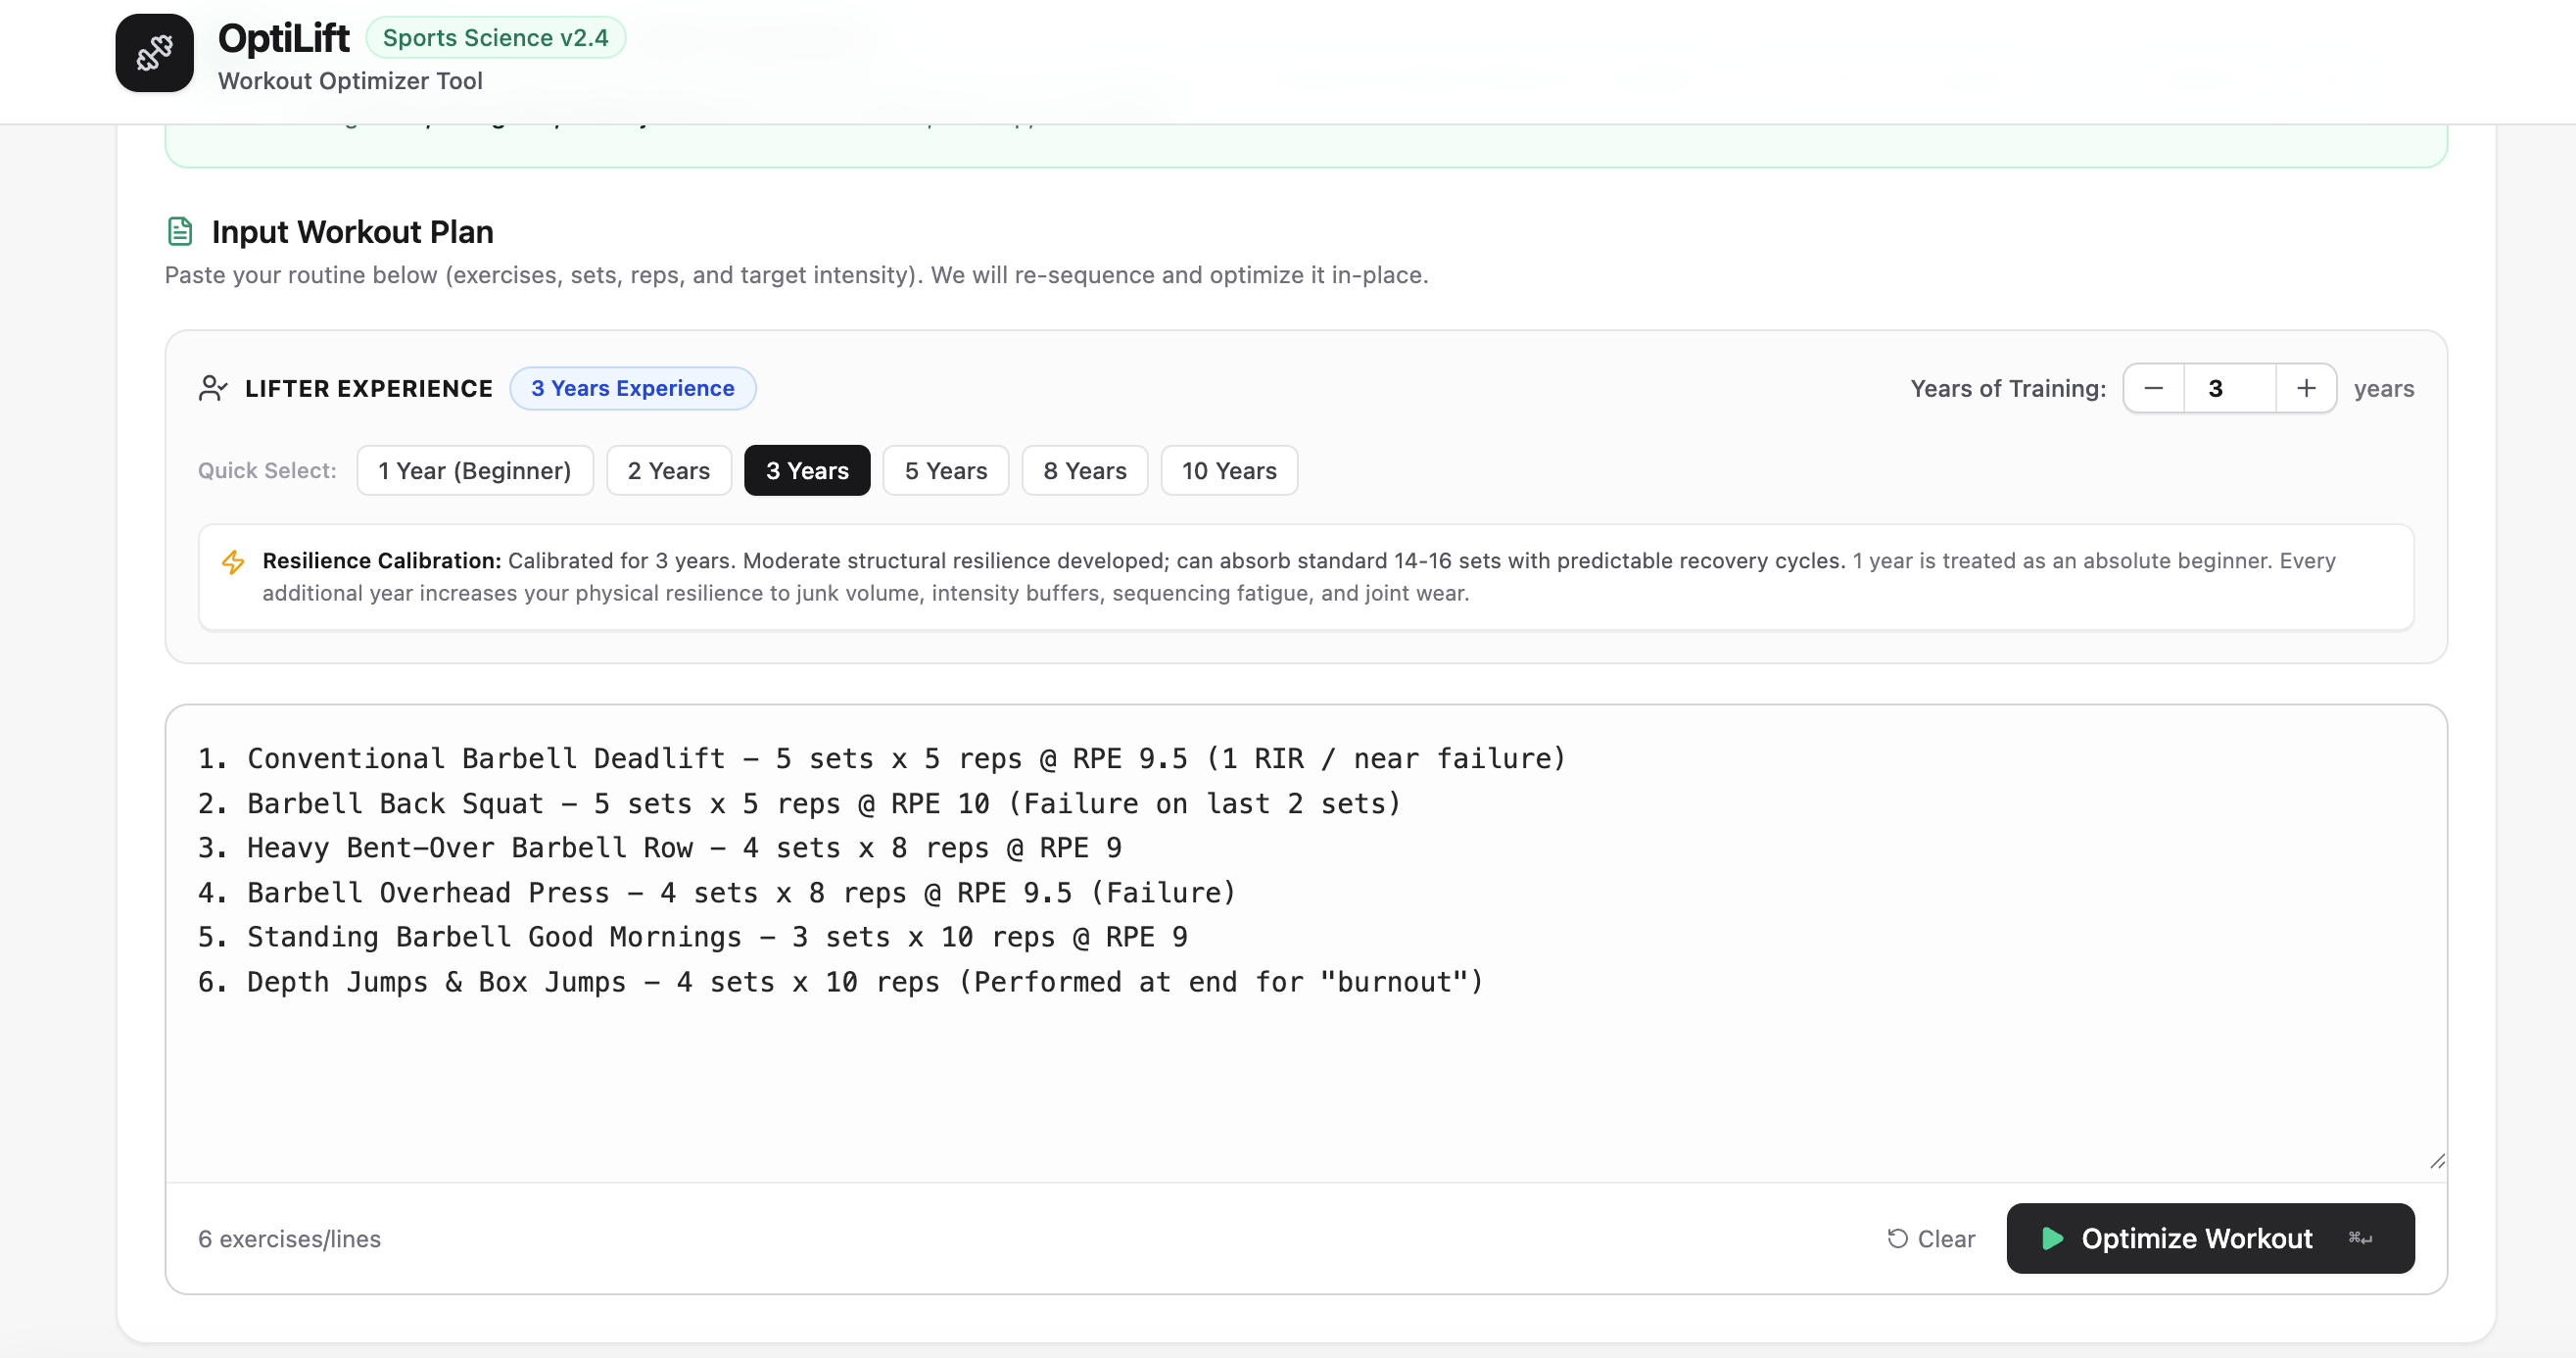Screen dimensions: 2576x1358
Task: Select the 3 Years quick option
Action: pos(807,470)
